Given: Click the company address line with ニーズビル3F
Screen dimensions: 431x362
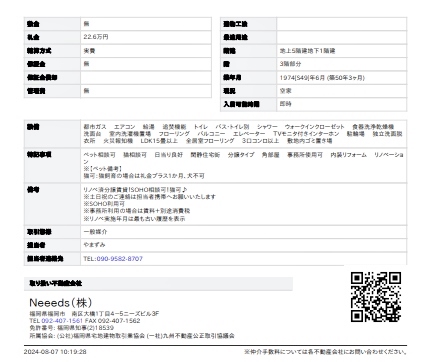Looking at the screenshot, I should tap(94, 314).
